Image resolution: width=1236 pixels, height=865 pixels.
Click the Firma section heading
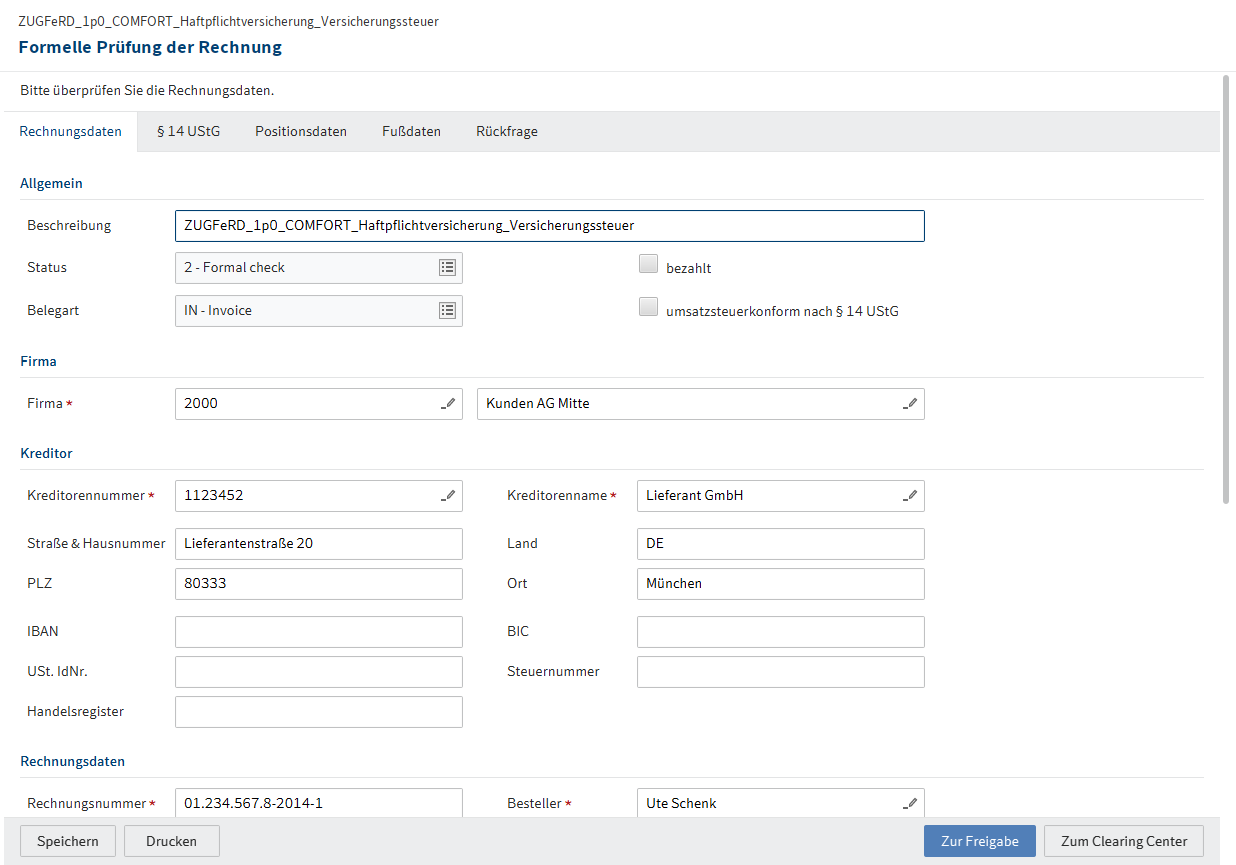[38, 362]
